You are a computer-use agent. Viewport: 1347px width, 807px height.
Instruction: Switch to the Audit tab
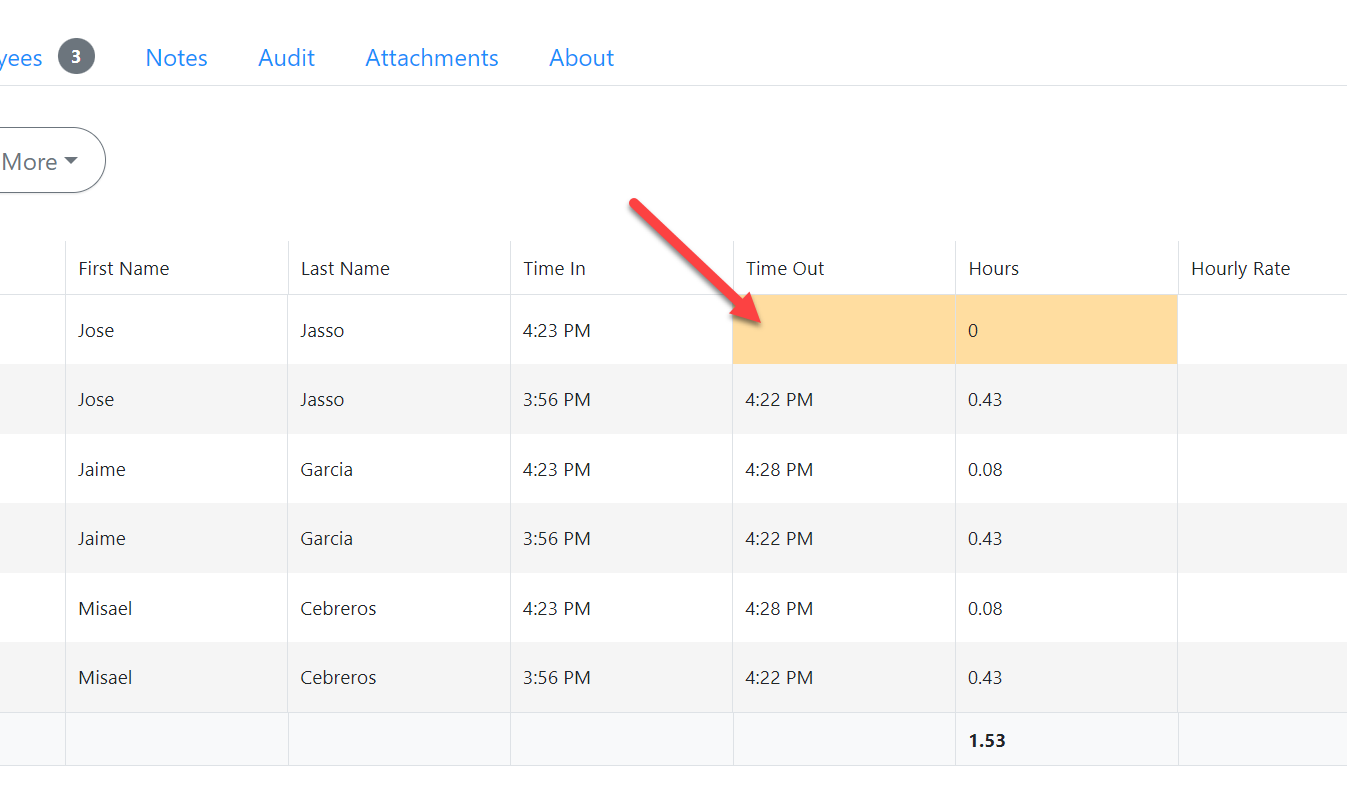286,58
